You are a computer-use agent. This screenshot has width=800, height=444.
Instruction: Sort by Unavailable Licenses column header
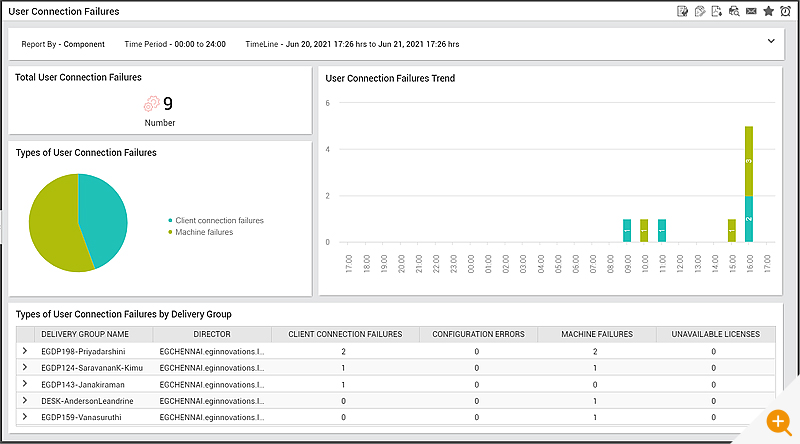click(715, 334)
